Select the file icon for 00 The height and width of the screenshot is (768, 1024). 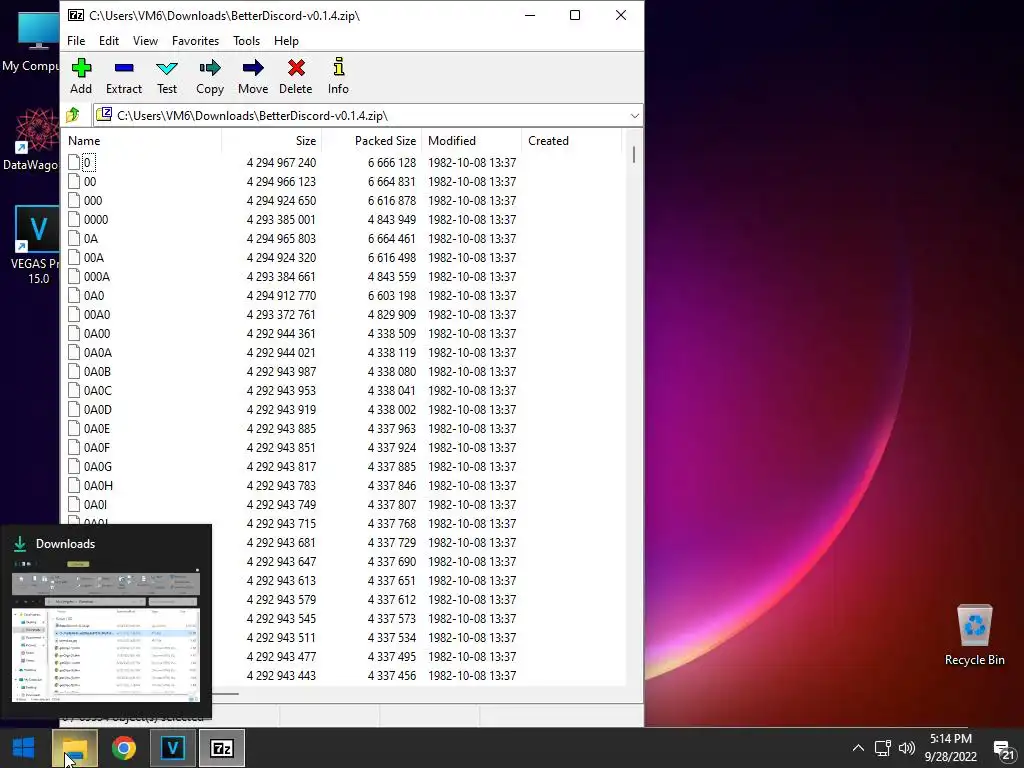[74, 182]
